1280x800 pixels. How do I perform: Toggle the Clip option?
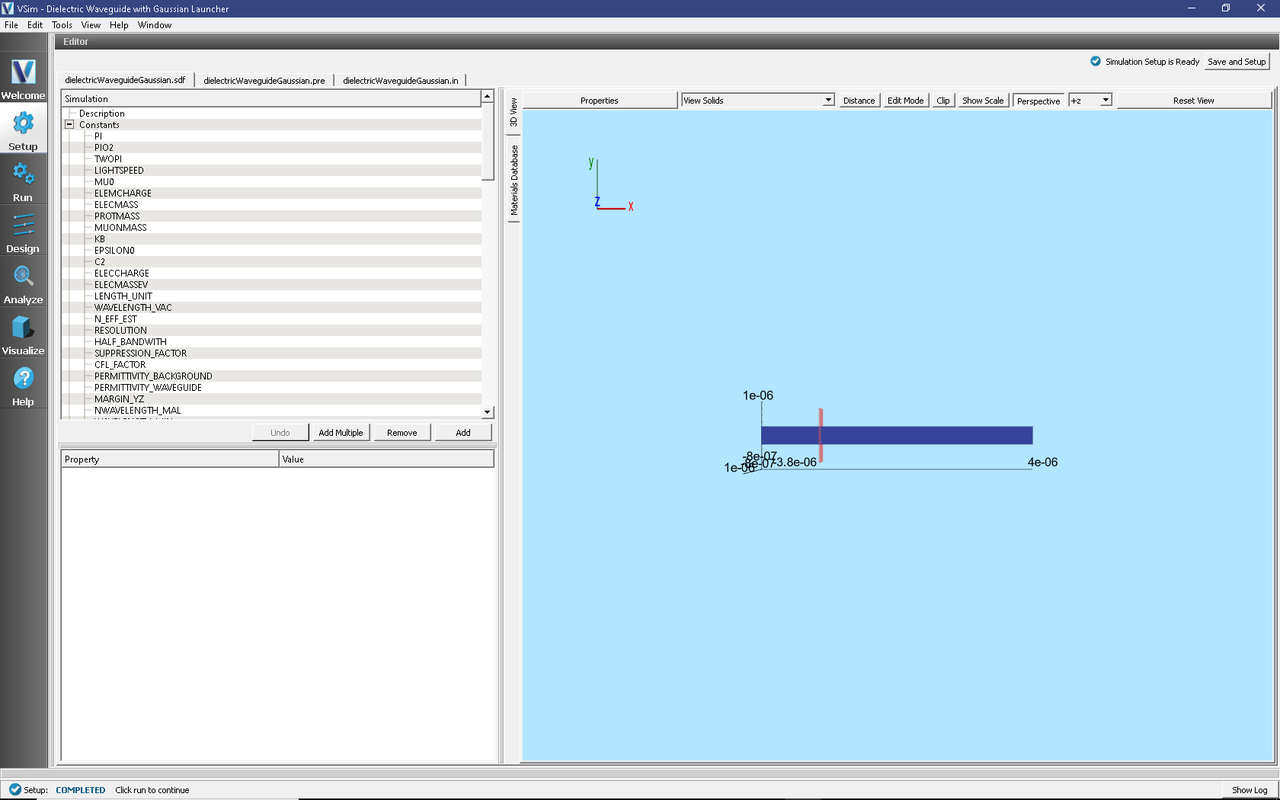tap(943, 101)
